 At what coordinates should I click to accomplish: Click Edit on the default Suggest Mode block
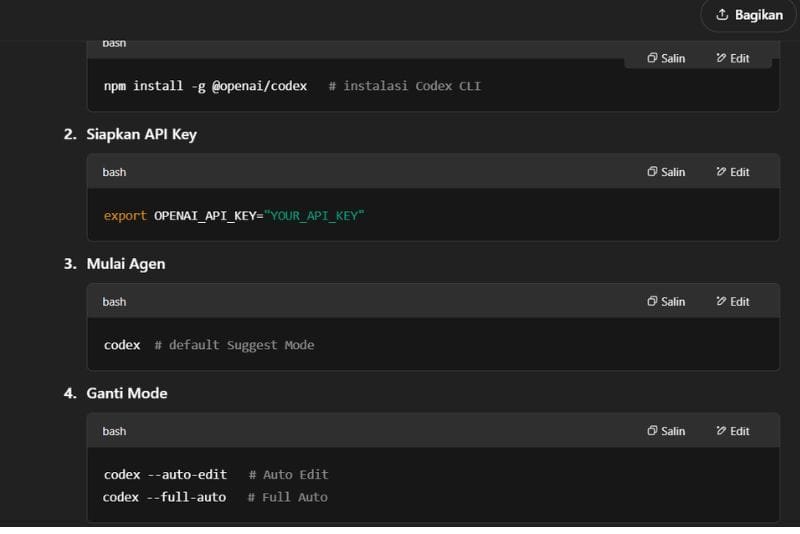[x=733, y=302]
